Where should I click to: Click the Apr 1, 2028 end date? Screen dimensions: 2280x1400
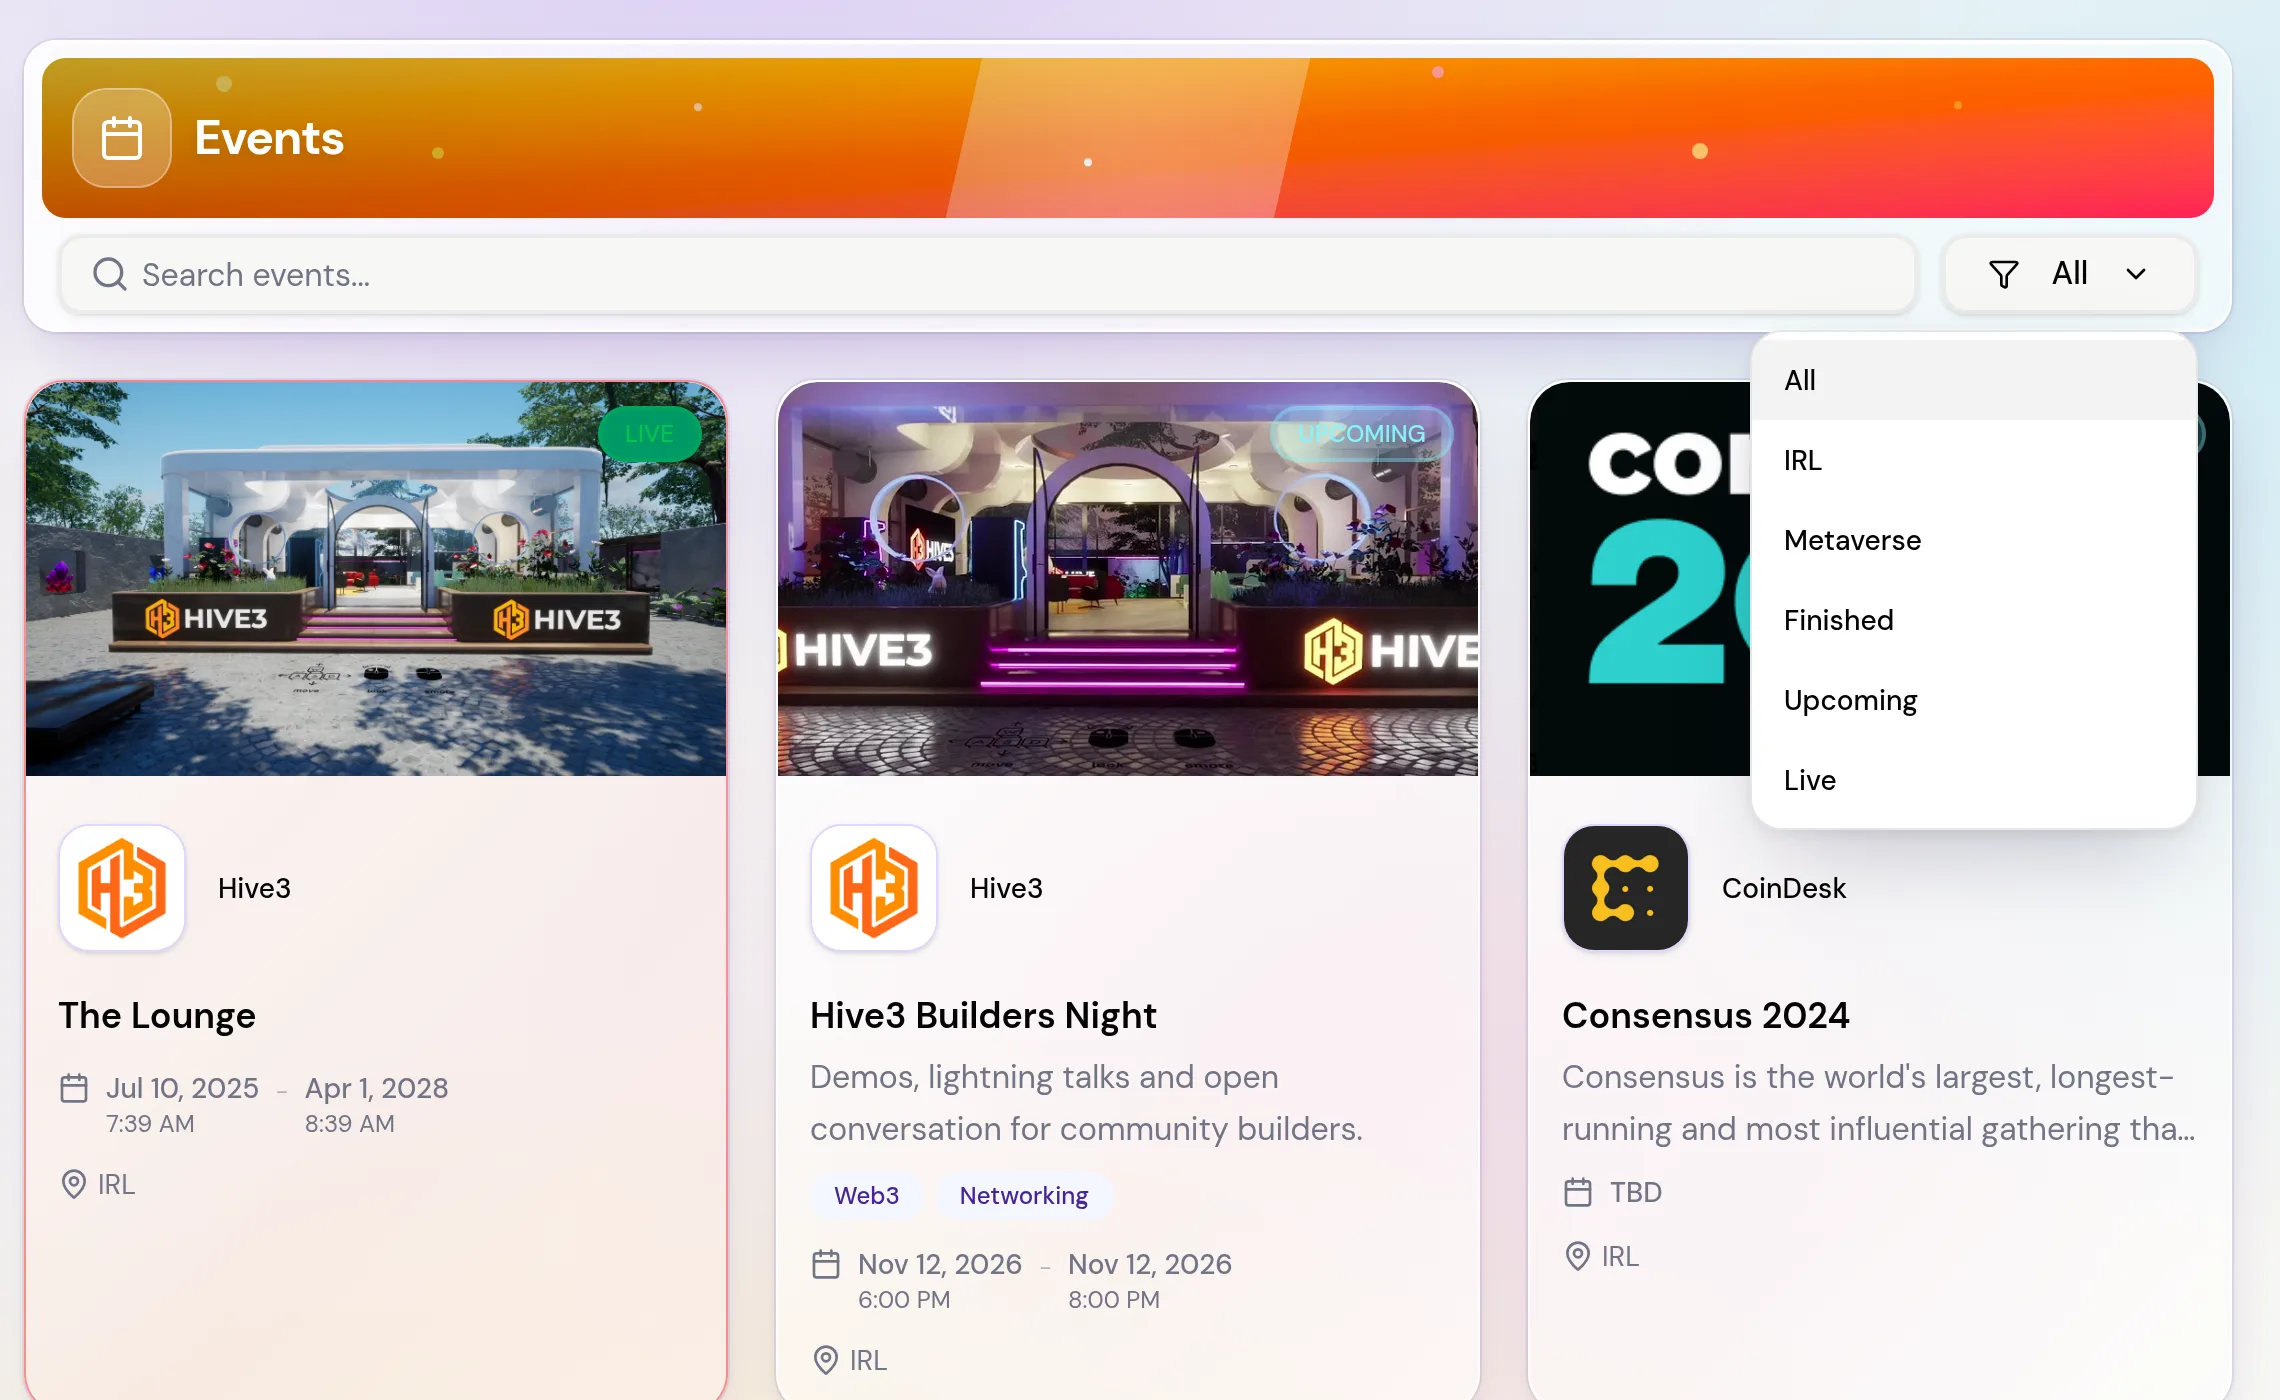pyautogui.click(x=376, y=1088)
